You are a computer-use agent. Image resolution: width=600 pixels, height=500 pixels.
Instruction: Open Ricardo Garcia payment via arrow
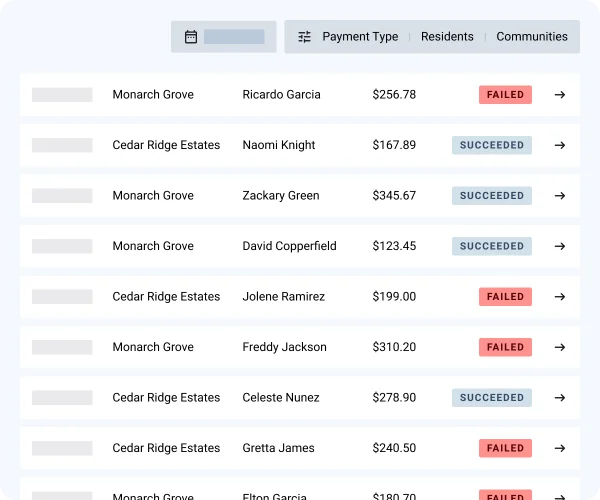[560, 95]
